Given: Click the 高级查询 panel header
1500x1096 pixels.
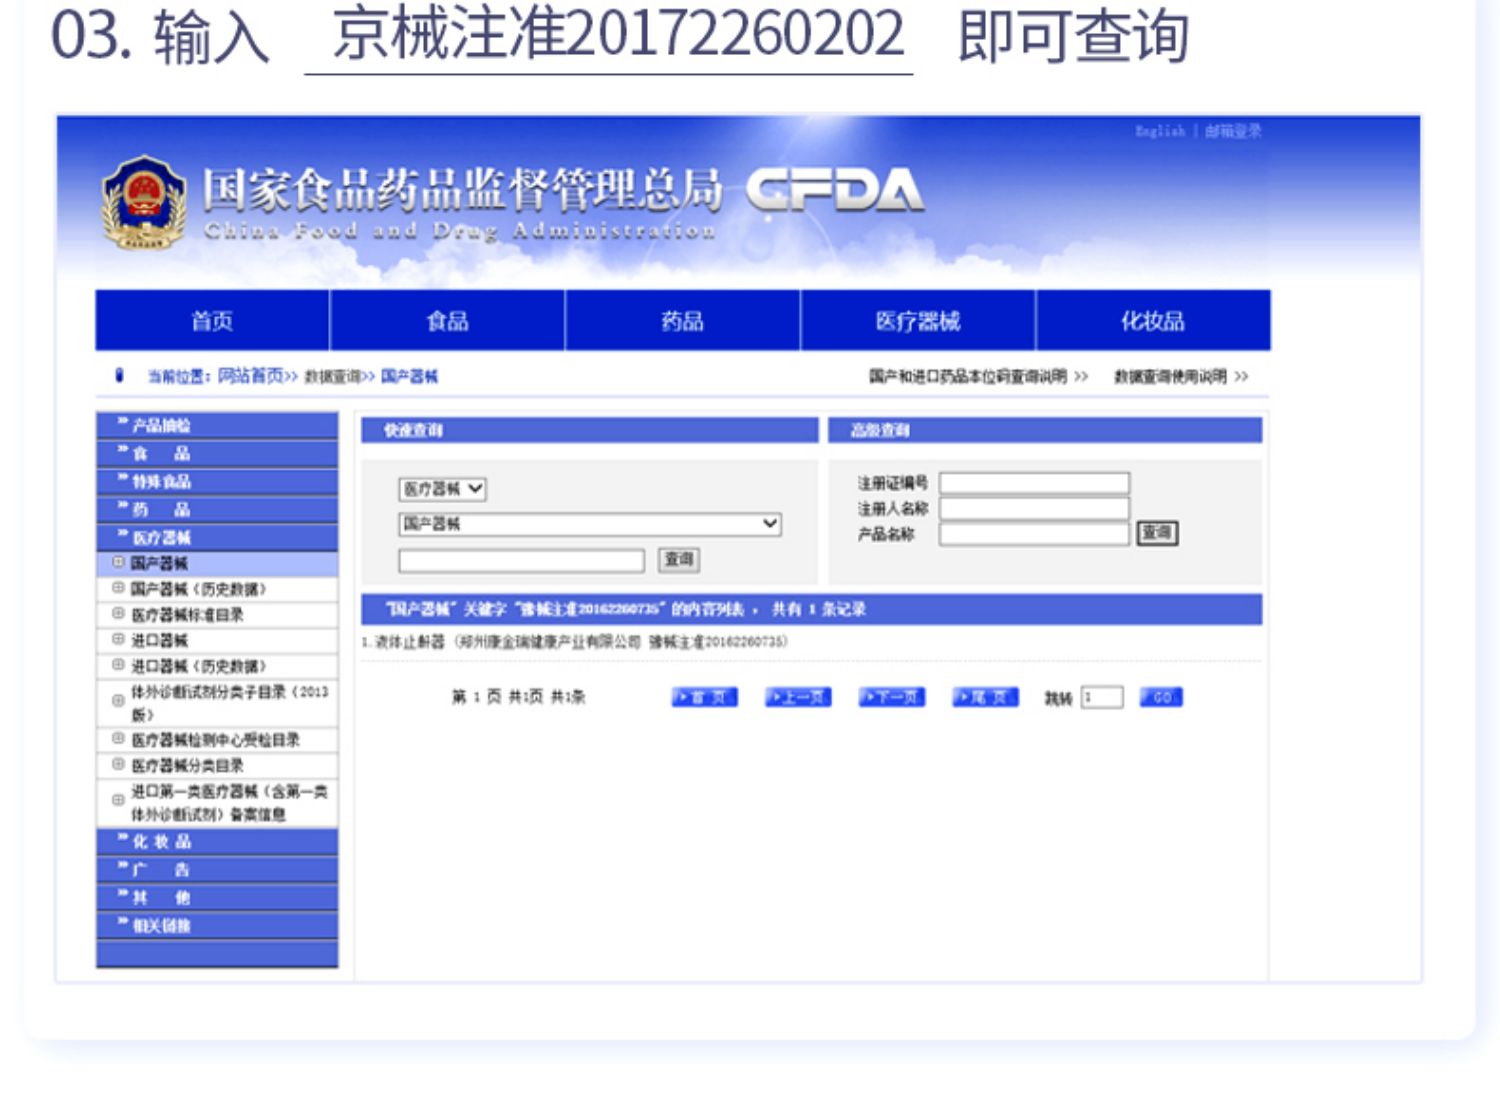Looking at the screenshot, I should coord(1045,430).
